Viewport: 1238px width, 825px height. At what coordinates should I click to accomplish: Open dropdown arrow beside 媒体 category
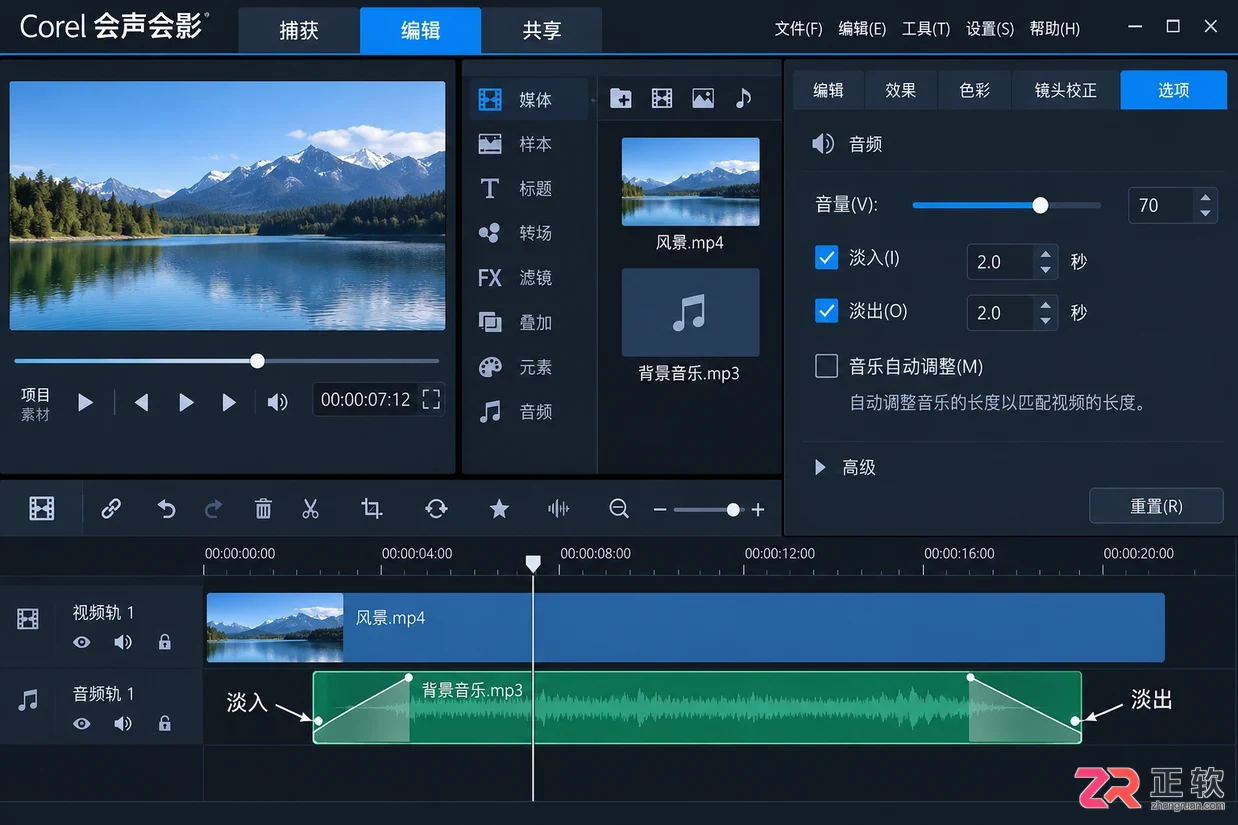click(x=593, y=100)
